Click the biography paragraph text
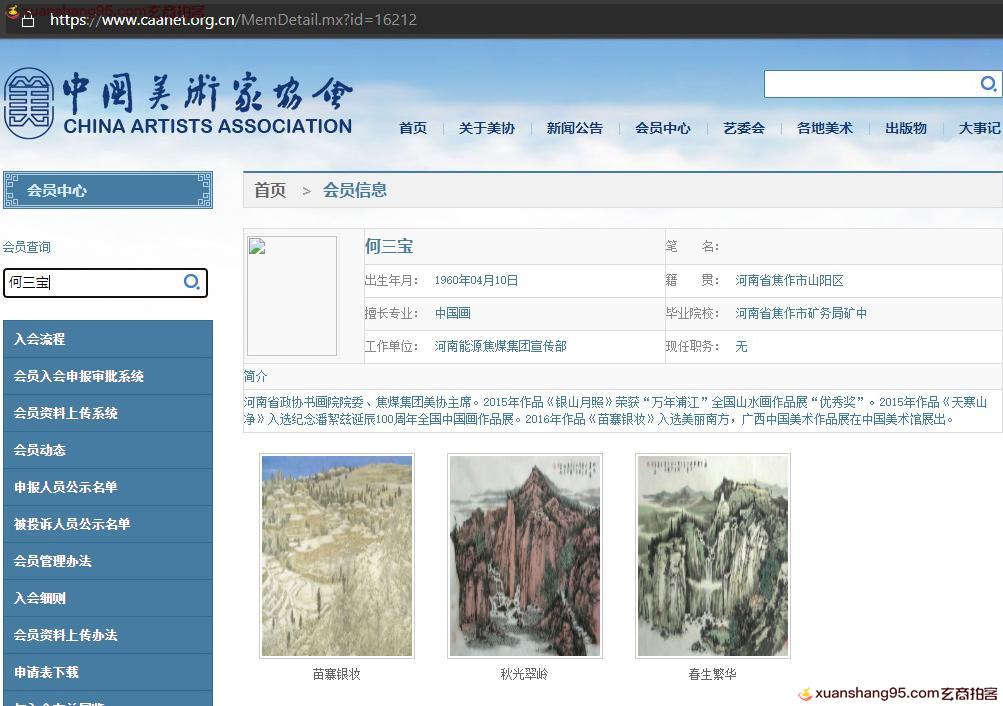The height and width of the screenshot is (706, 1003). [615, 411]
